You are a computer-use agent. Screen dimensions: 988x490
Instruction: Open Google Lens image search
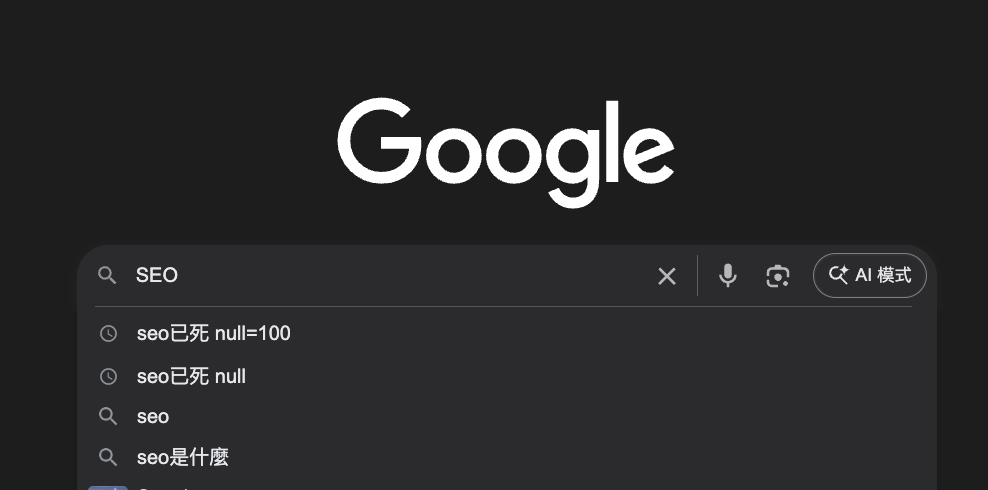coord(778,276)
